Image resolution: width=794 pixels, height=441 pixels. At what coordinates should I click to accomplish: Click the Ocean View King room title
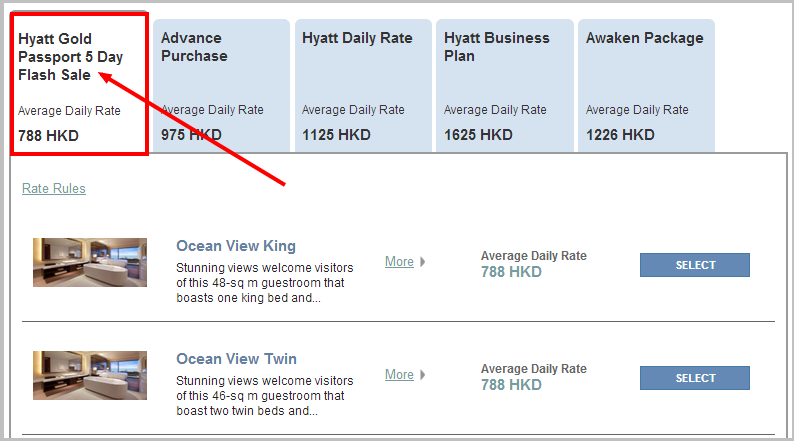tap(236, 246)
